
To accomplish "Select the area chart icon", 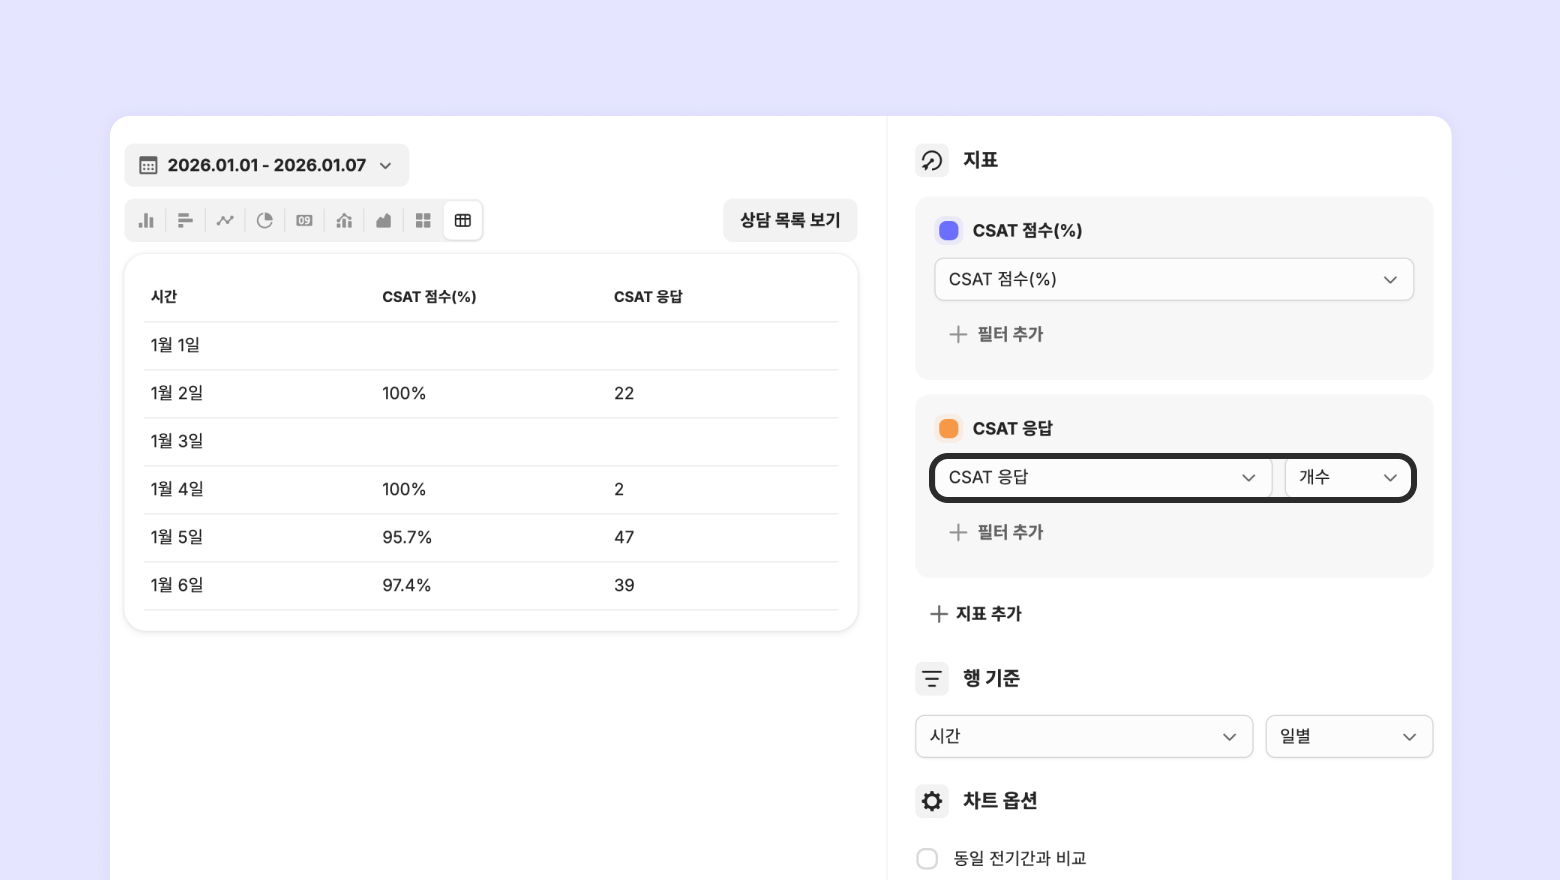I will coord(383,221).
